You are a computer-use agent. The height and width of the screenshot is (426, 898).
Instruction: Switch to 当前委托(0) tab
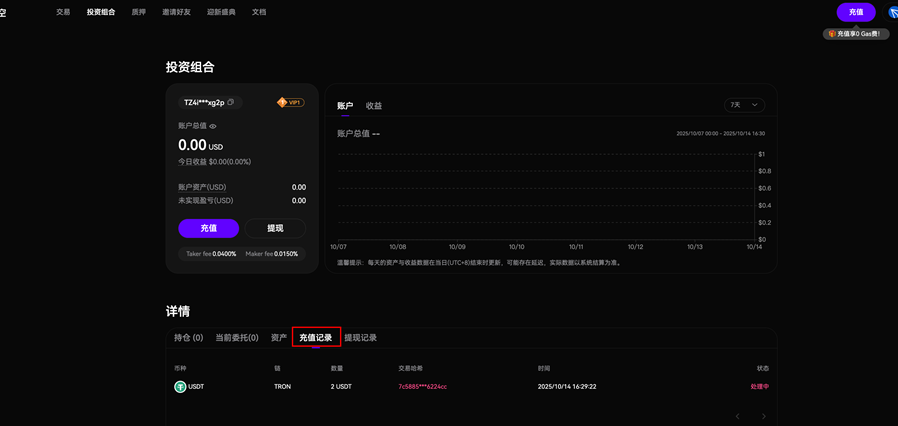pos(237,338)
